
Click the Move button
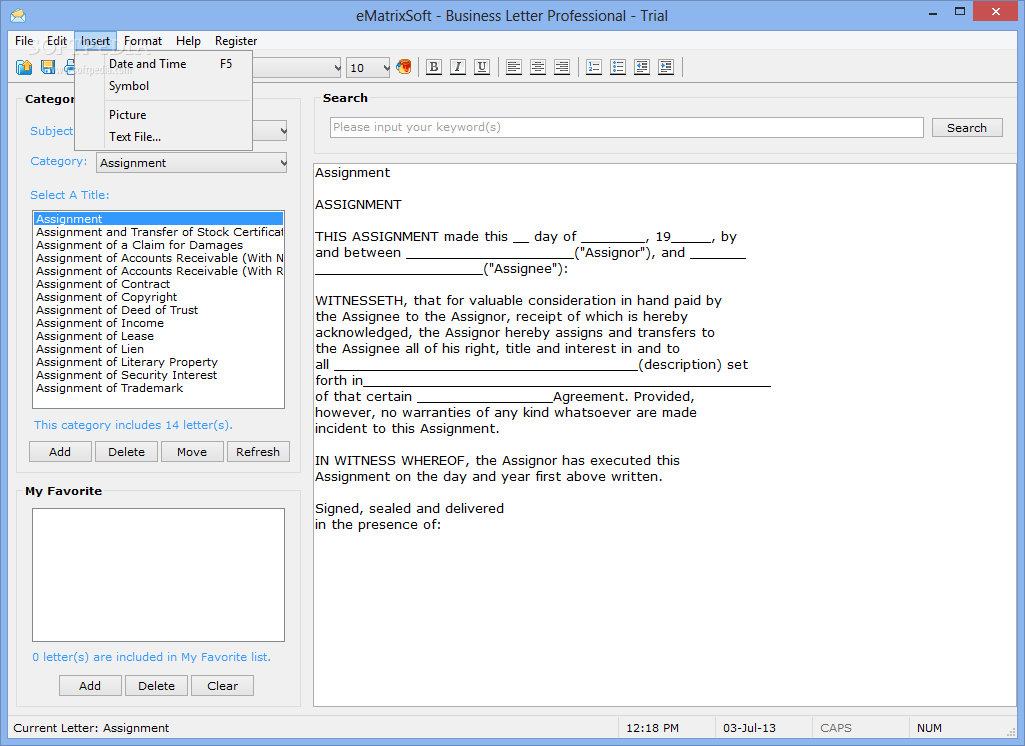click(192, 452)
